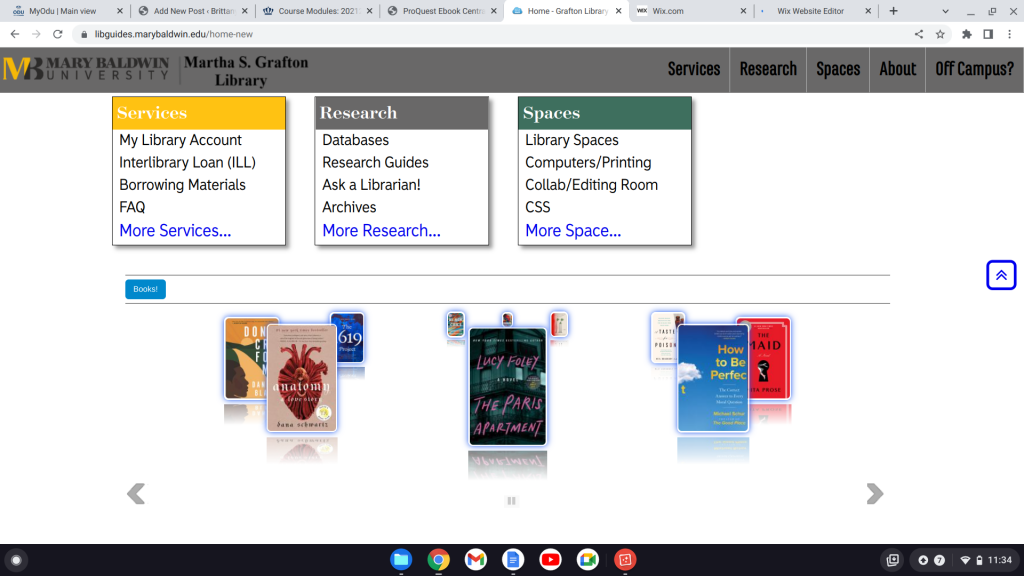Close the ProQuest Ebook Central tab
This screenshot has height=576, width=1024.
pos(494,11)
